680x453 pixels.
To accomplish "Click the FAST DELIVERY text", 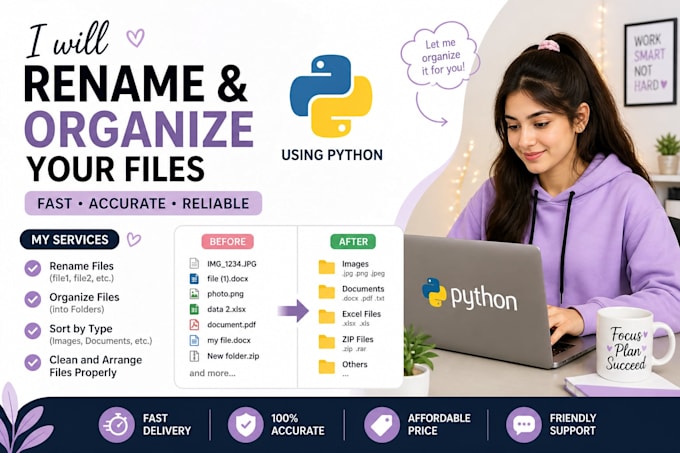I will click(x=167, y=424).
